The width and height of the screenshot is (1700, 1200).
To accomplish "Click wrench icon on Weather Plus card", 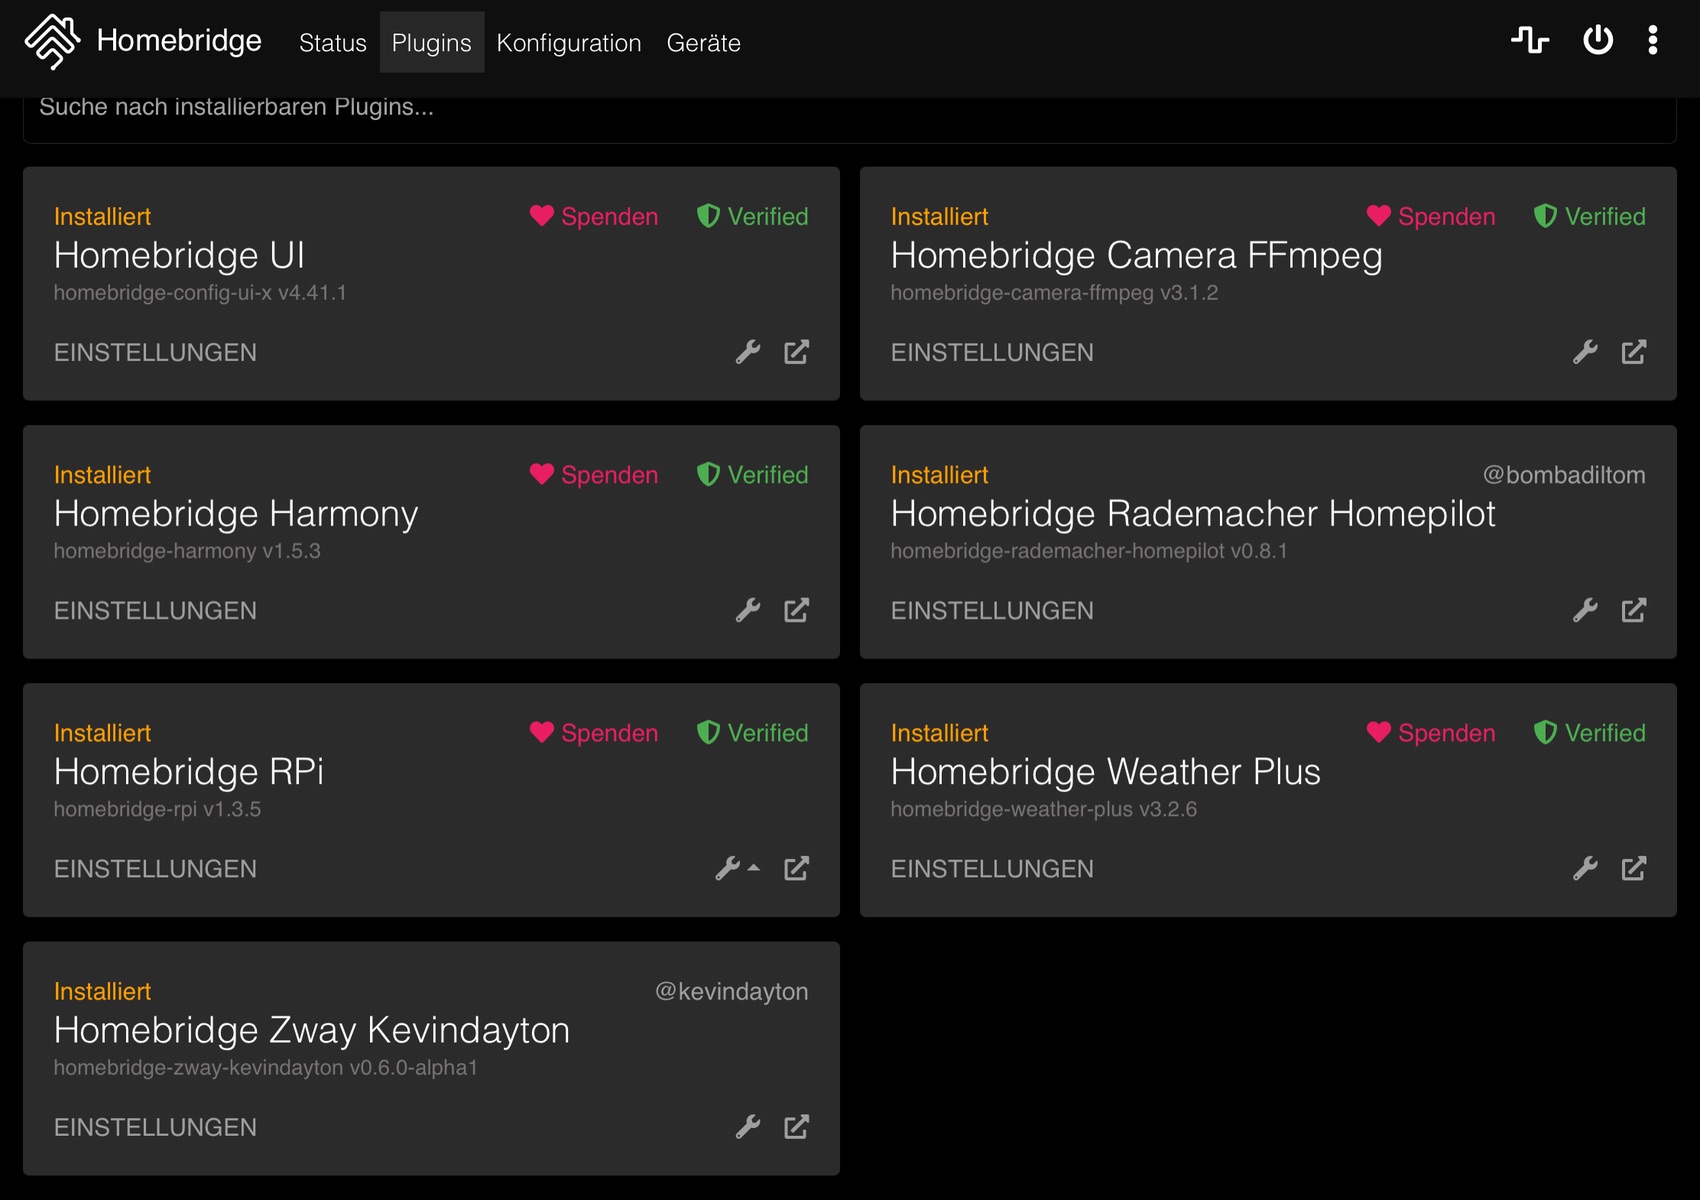I will tap(1585, 868).
